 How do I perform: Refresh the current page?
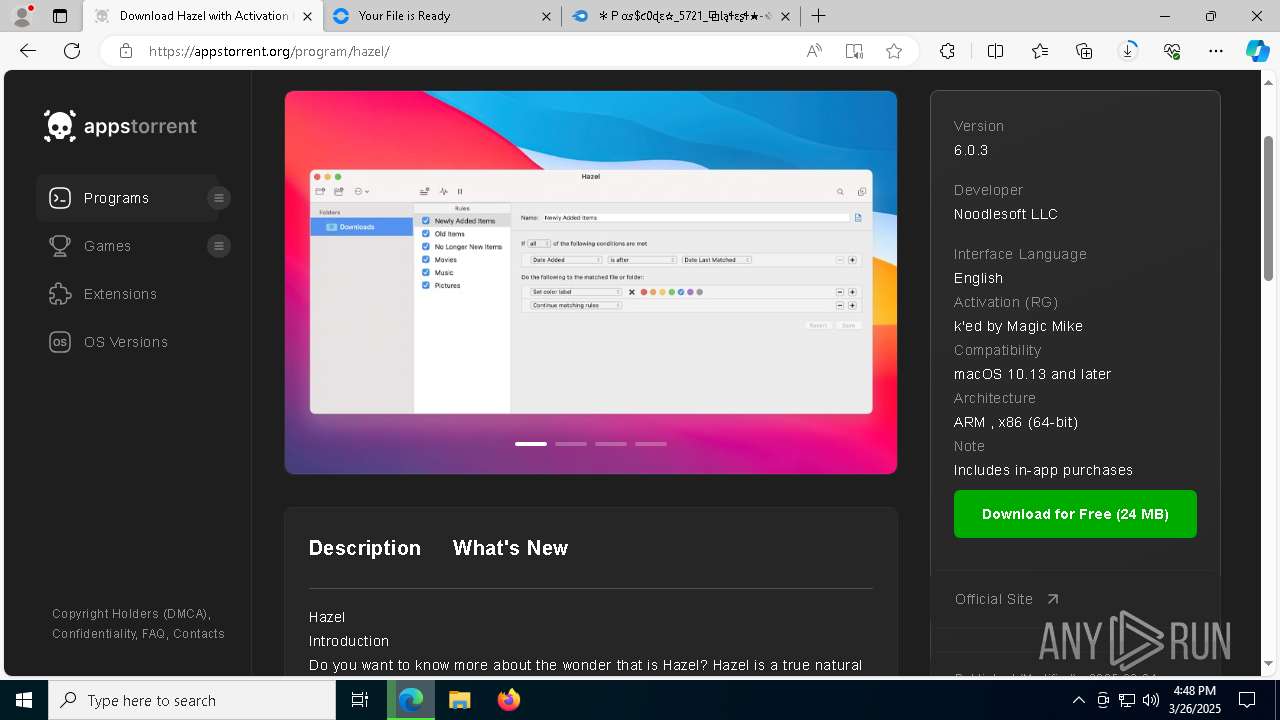click(x=72, y=51)
